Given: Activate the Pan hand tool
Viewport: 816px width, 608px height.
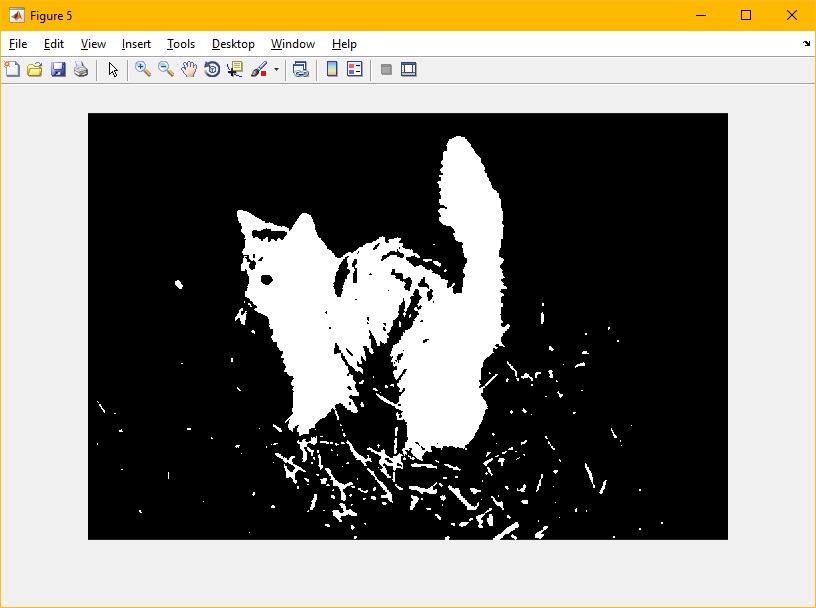Looking at the screenshot, I should pyautogui.click(x=189, y=70).
